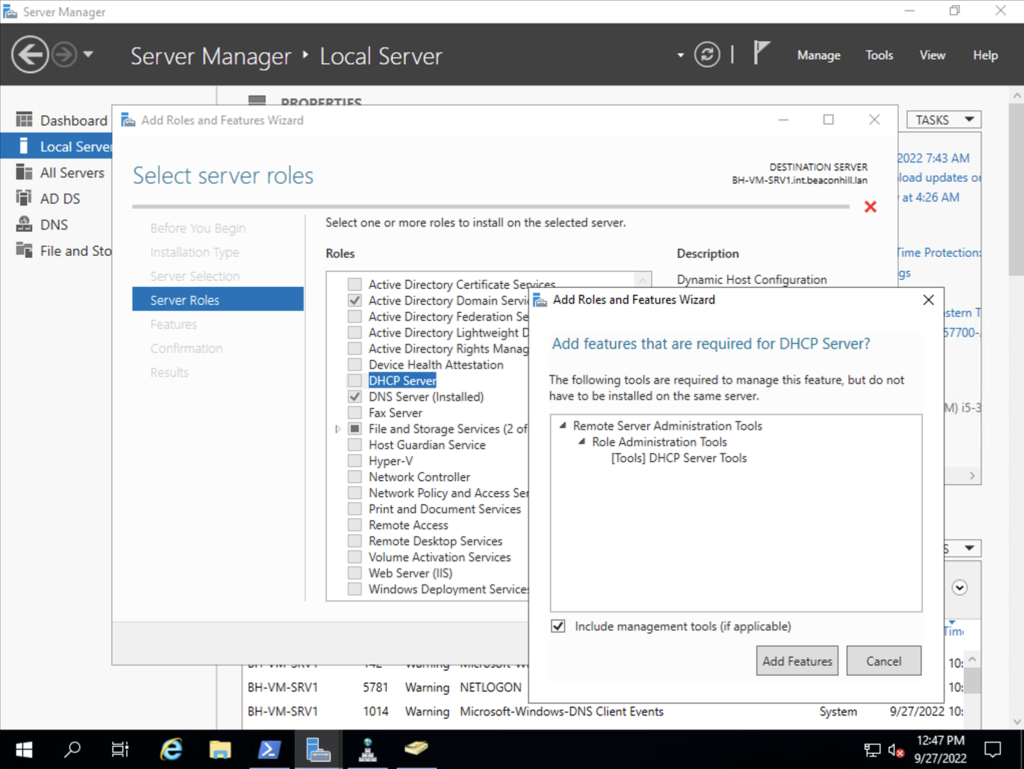Close the Add features required dialog
The image size is (1024, 769).
[928, 300]
